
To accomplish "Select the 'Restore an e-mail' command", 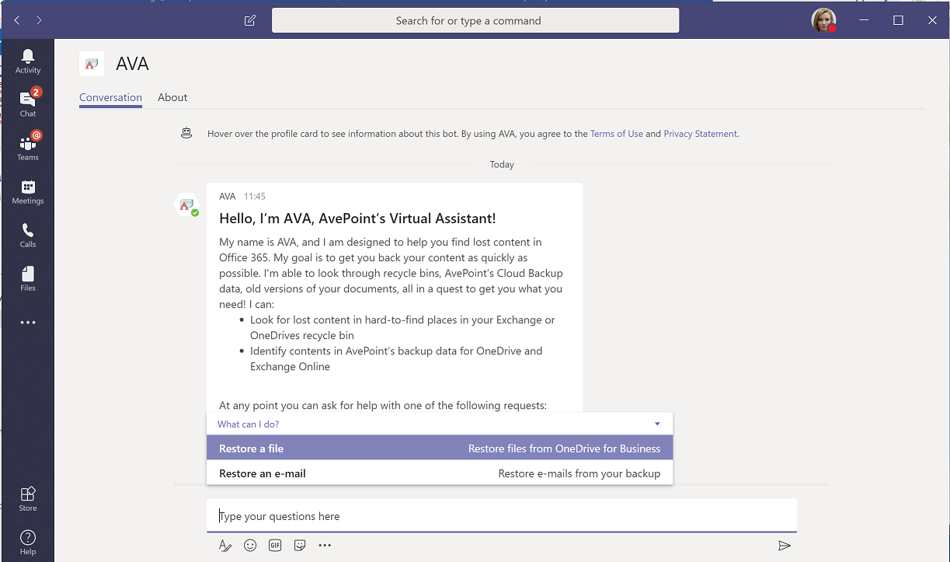I will (439, 473).
